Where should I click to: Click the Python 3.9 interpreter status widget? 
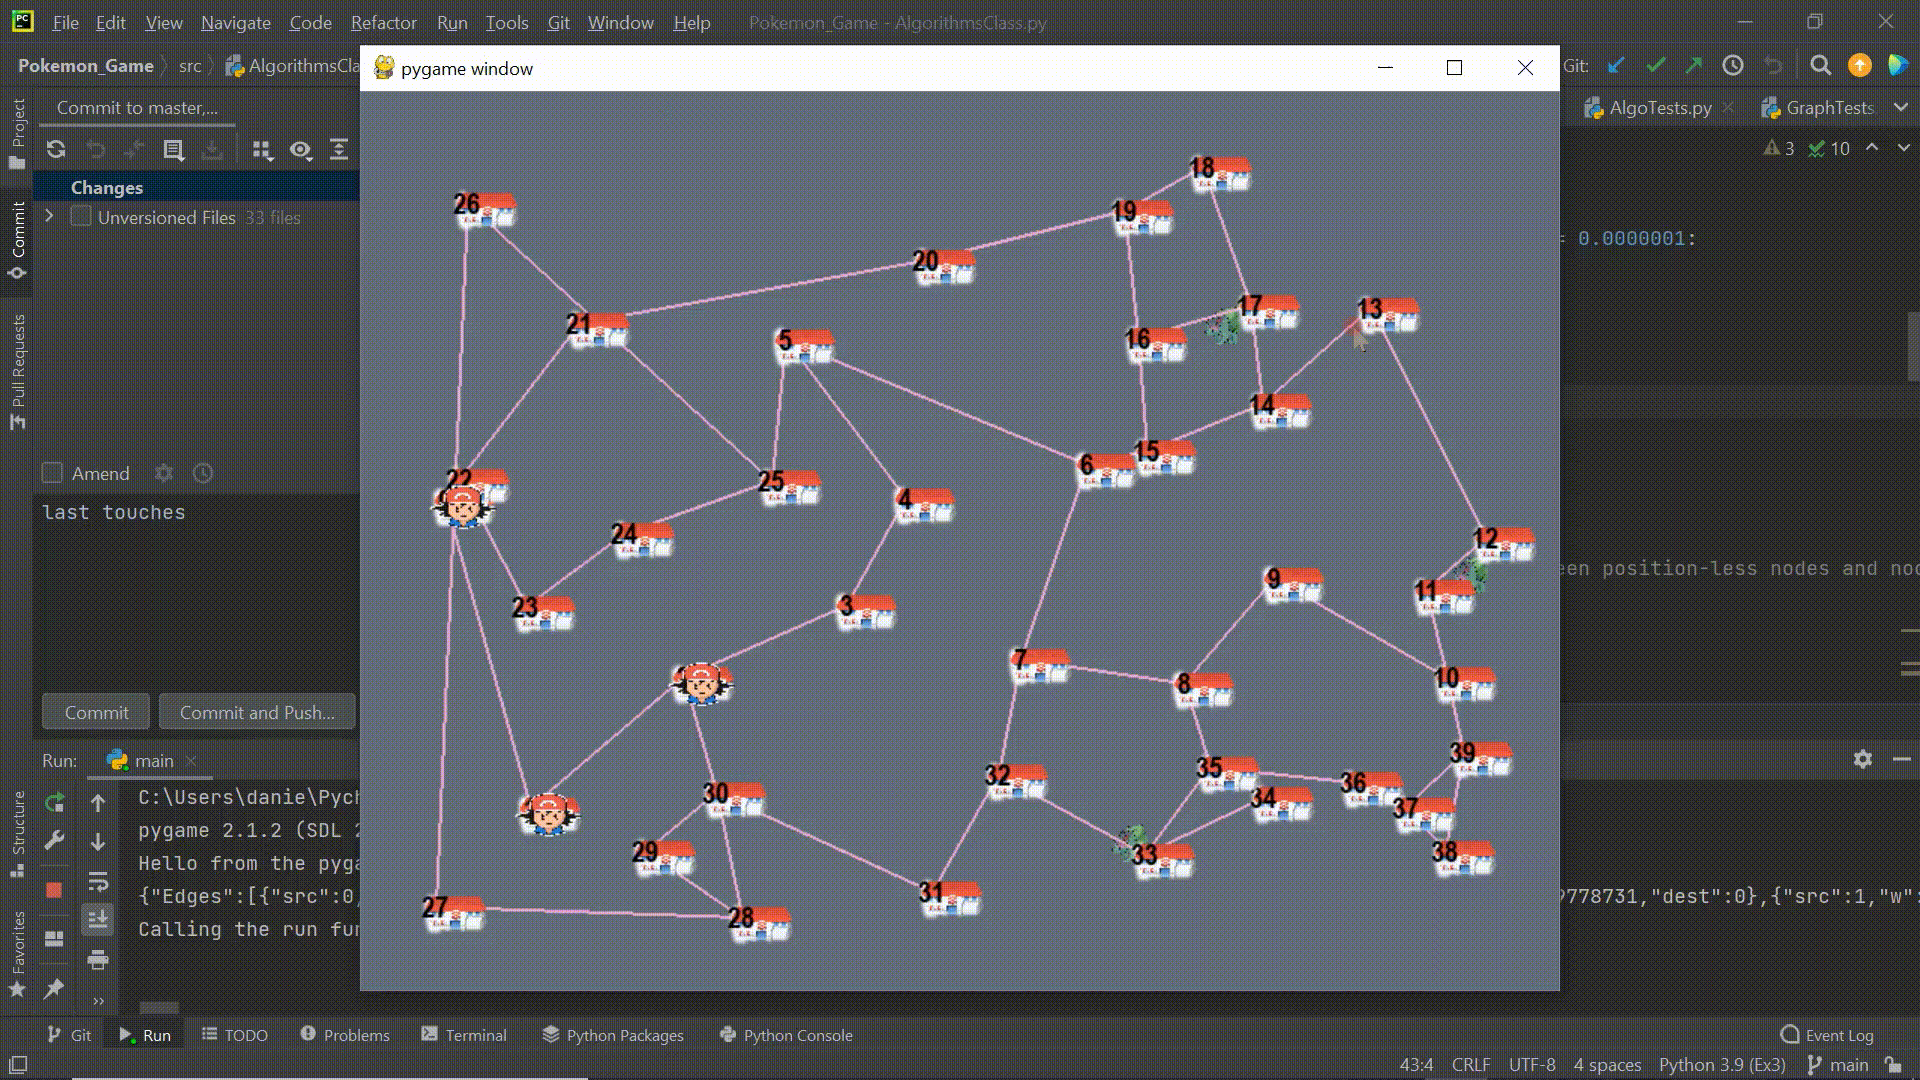coord(1722,1065)
